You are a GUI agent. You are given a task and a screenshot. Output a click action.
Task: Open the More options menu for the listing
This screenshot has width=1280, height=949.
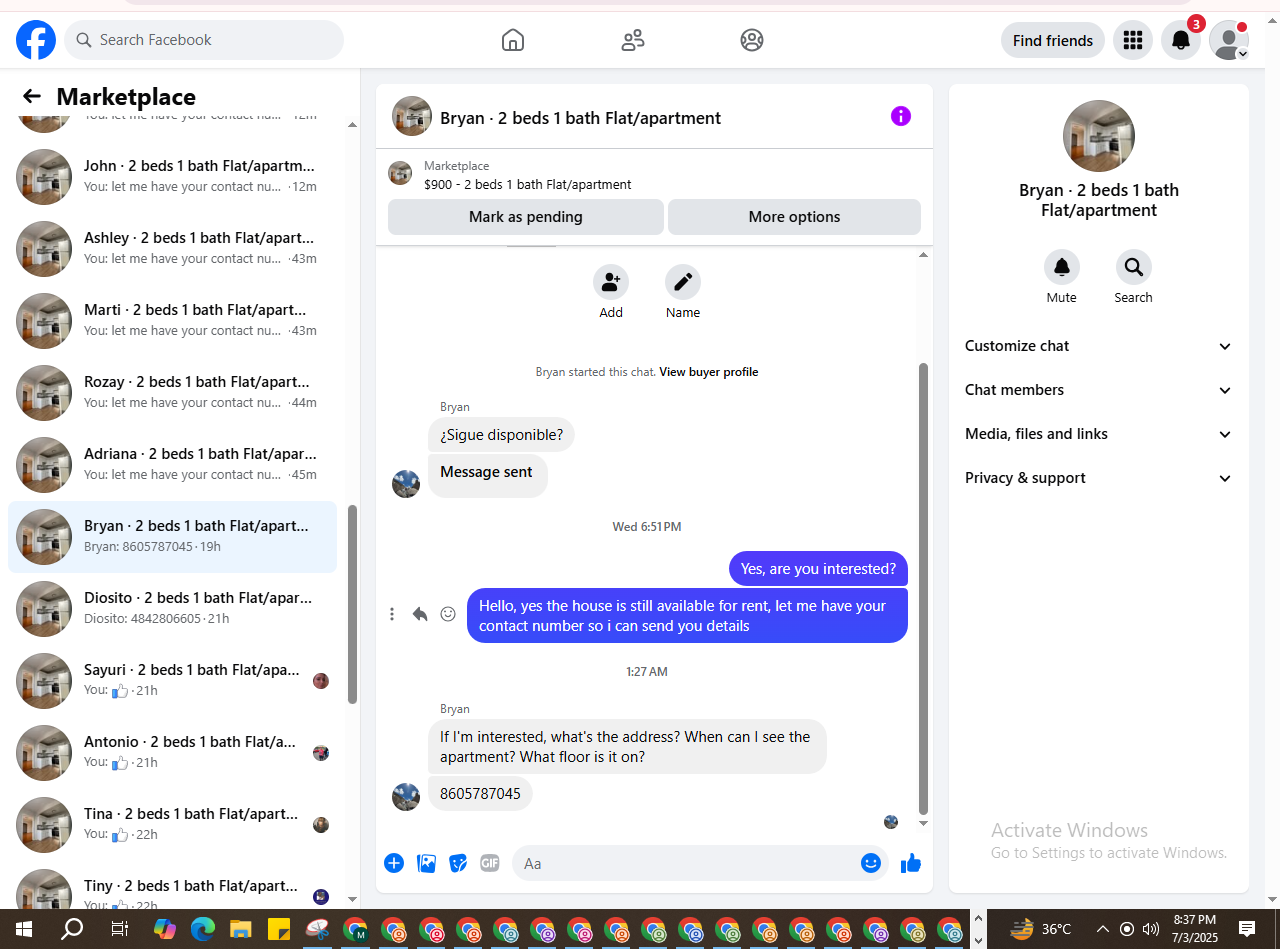click(x=794, y=217)
